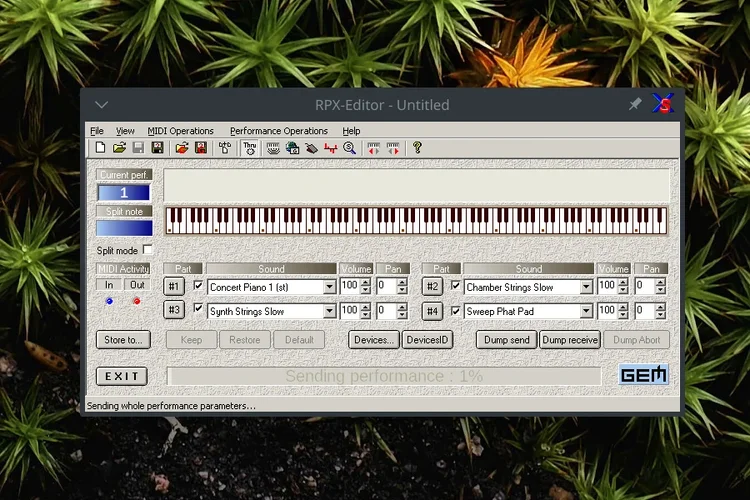Click the magnifier search sound icon

[350, 148]
